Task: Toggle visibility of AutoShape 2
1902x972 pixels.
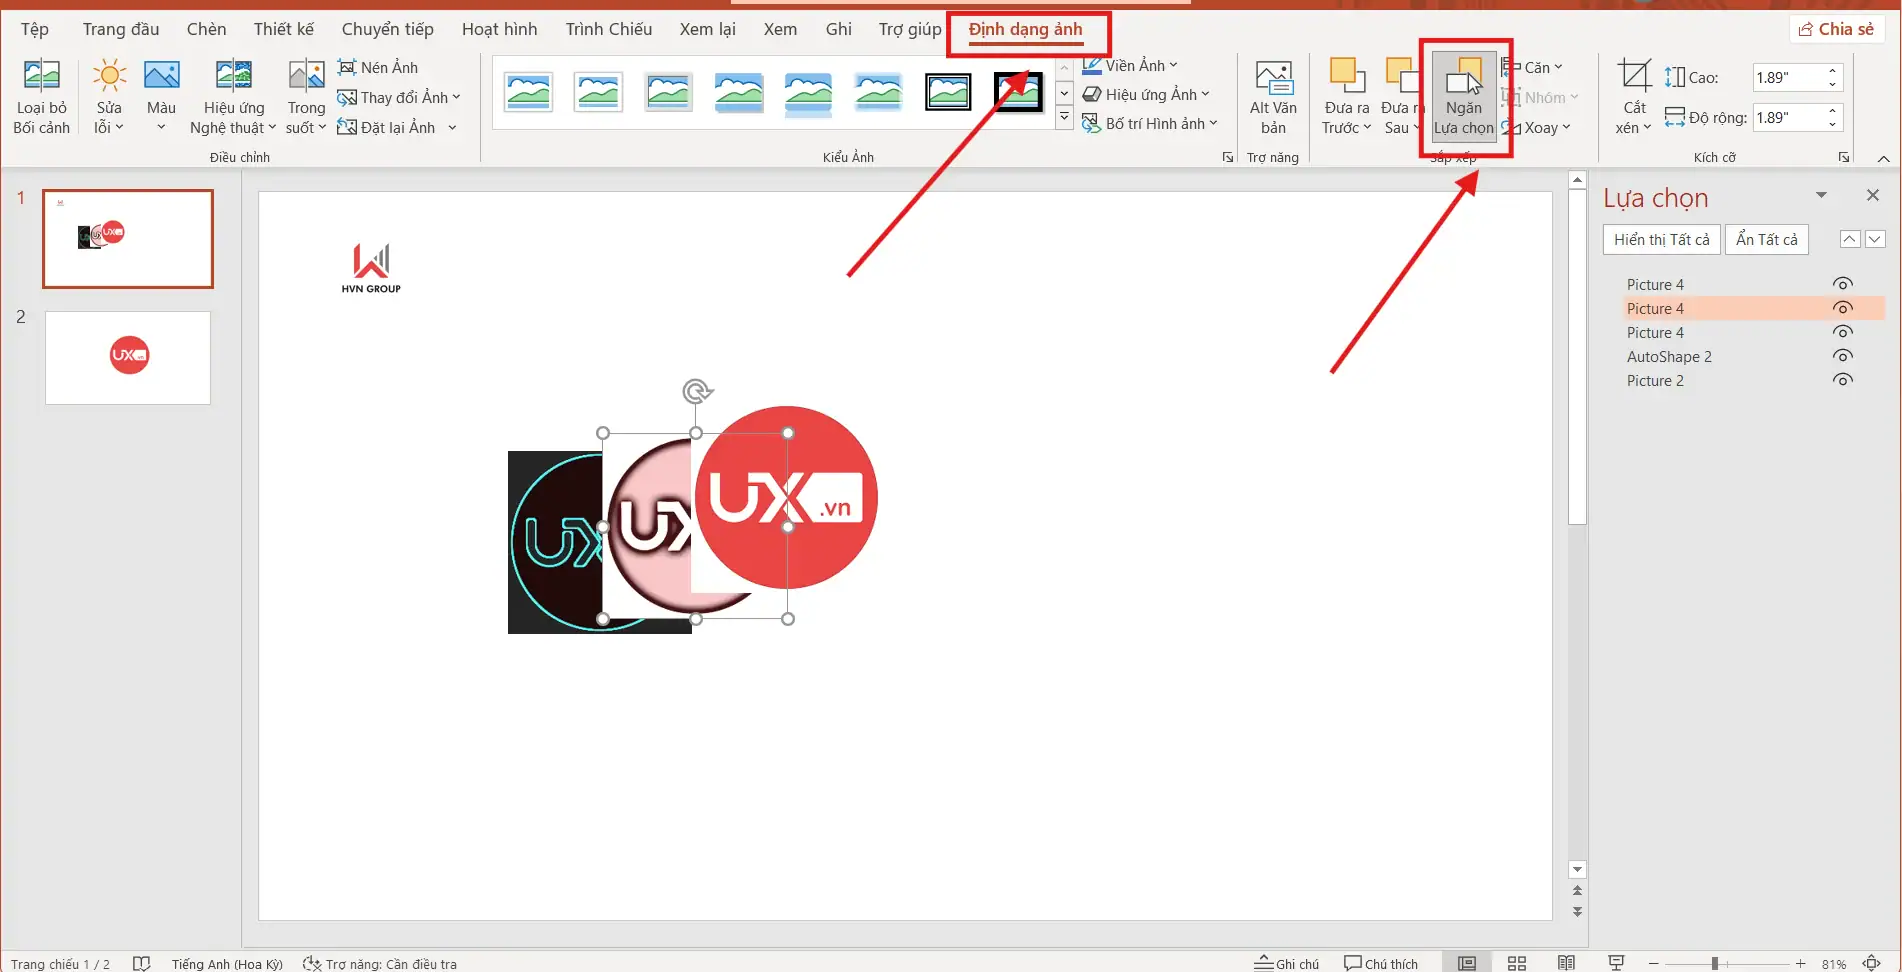Action: tap(1843, 356)
